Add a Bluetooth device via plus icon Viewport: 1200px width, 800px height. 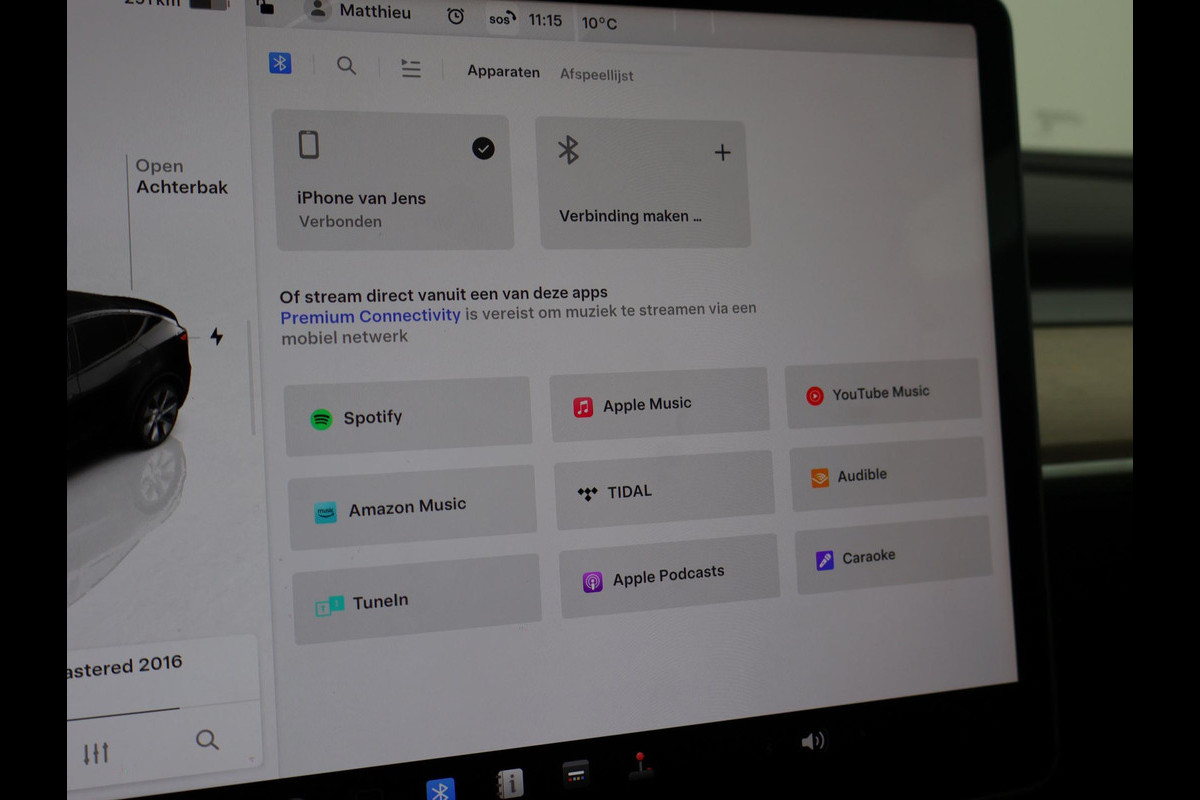722,153
